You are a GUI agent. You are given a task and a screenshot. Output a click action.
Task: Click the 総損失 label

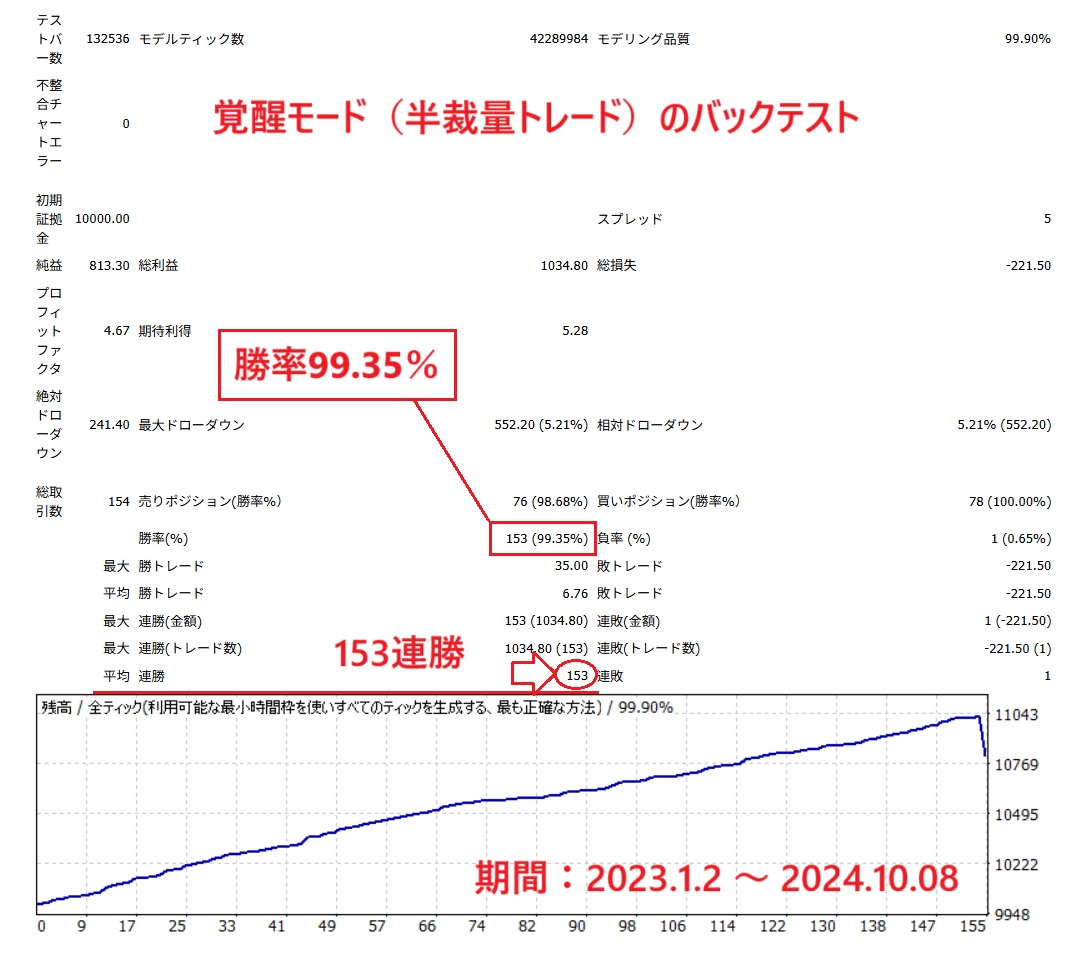tap(616, 265)
